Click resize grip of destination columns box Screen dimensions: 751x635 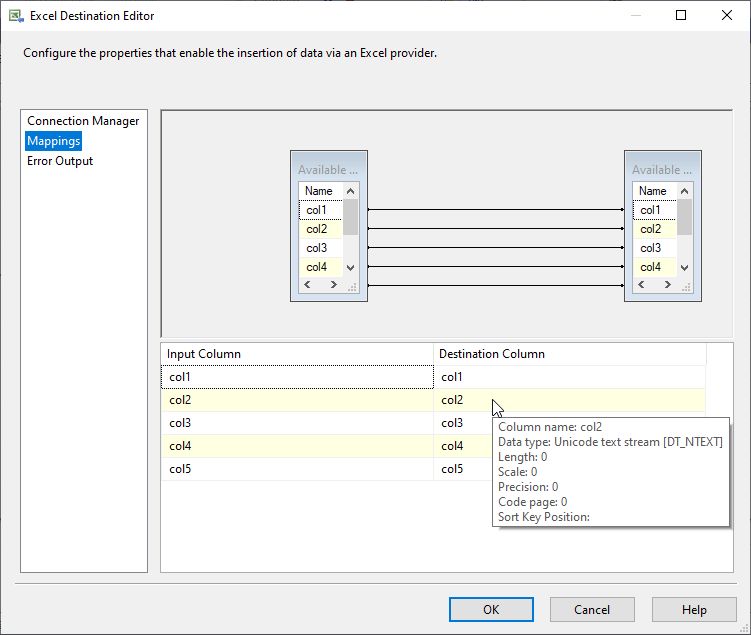click(x=686, y=287)
